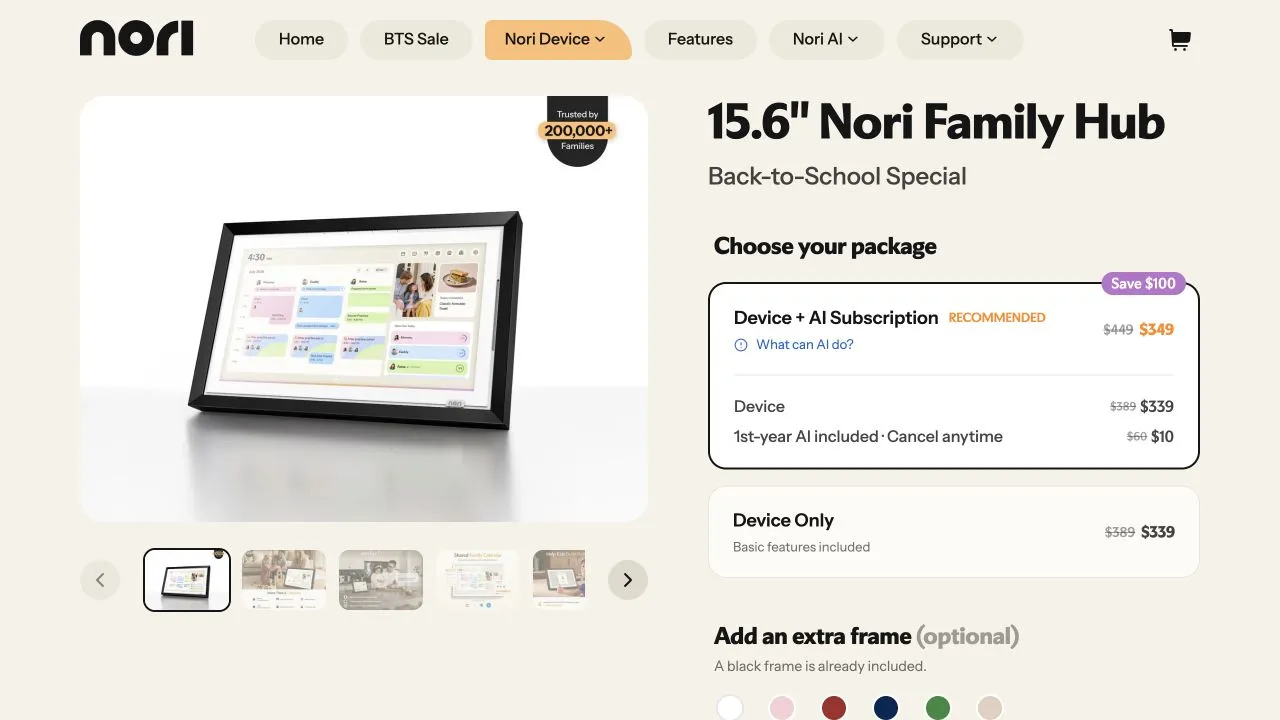
Task: Click the next image arrow
Action: [x=628, y=580]
